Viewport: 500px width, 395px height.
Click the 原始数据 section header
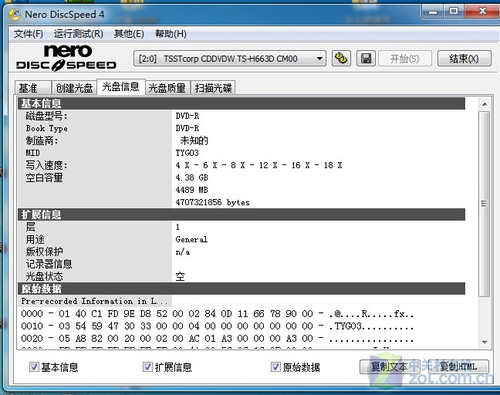coord(241,289)
